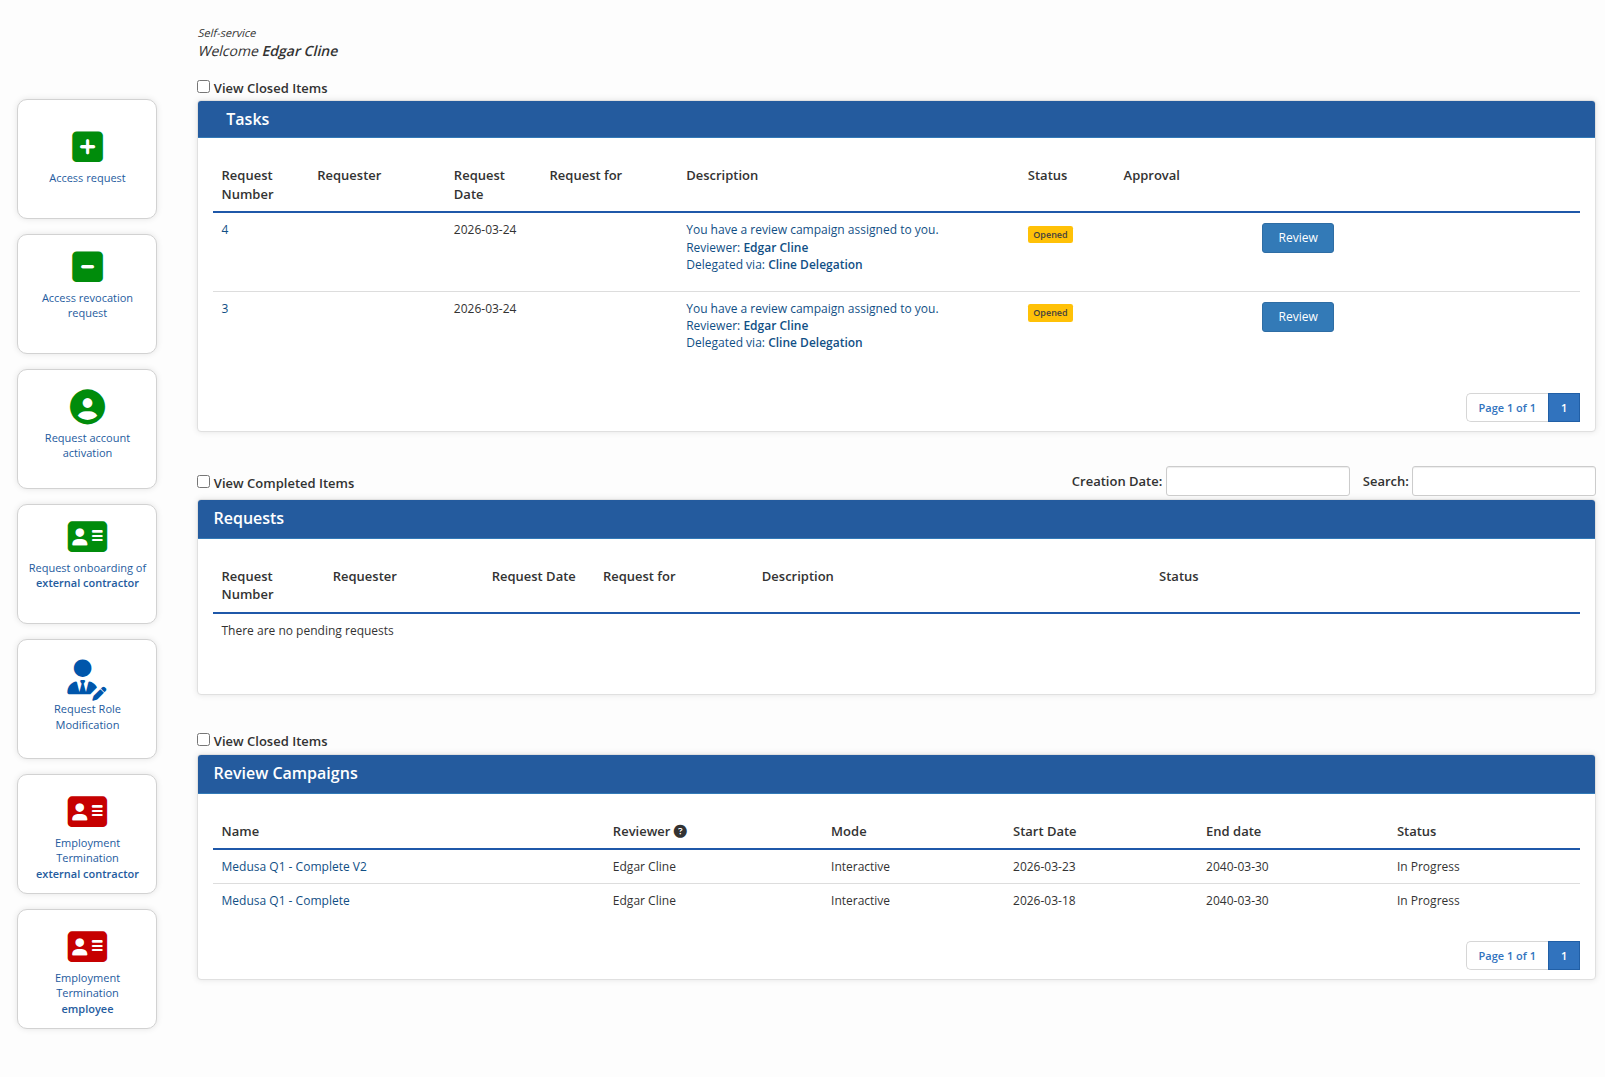Image resolution: width=1605 pixels, height=1077 pixels.
Task: Review the campaign for request 4
Action: pyautogui.click(x=1297, y=237)
